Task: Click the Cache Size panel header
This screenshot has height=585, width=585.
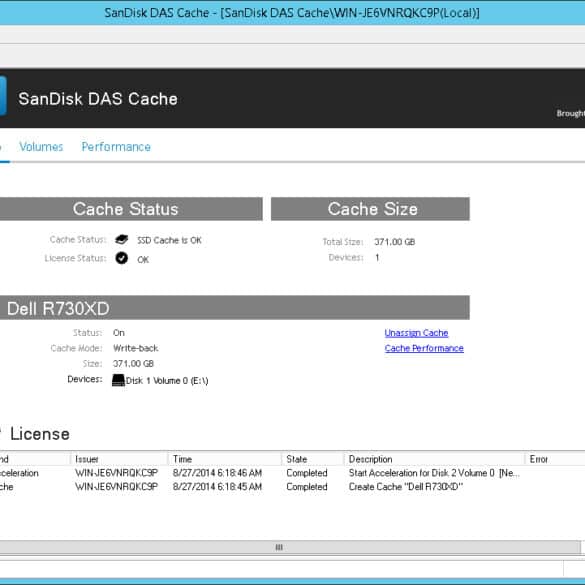Action: point(370,209)
